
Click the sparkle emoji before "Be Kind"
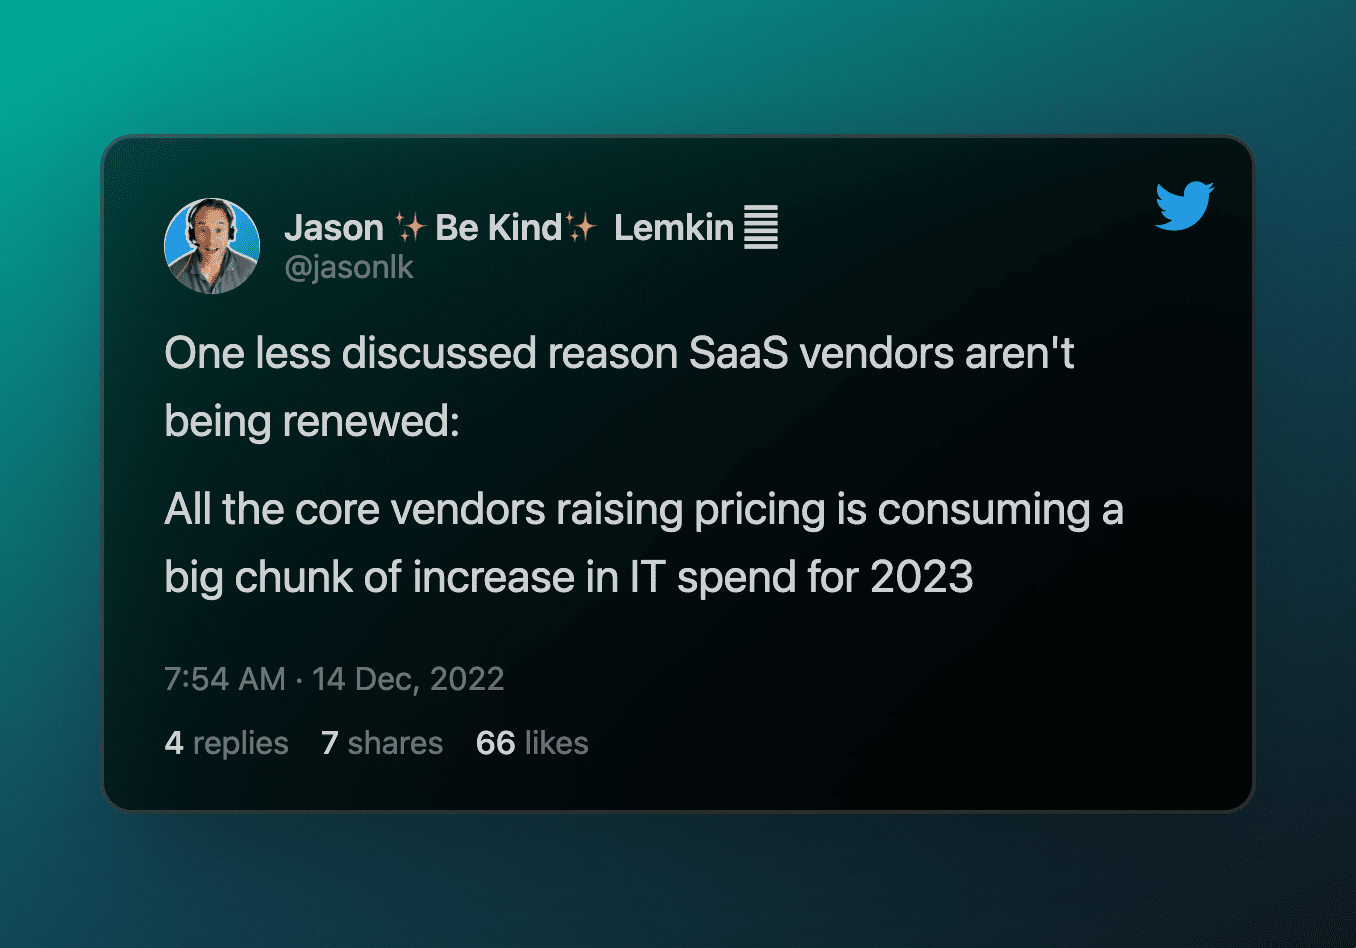tap(409, 228)
